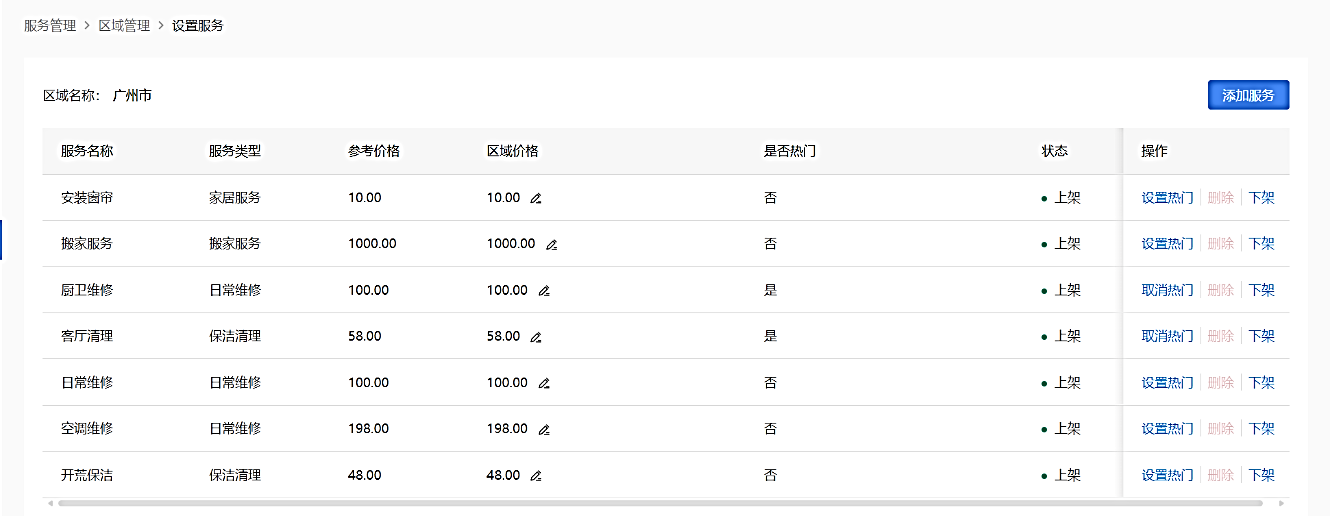Edit region price for 厨卫维修
The height and width of the screenshot is (516, 1330).
click(544, 291)
